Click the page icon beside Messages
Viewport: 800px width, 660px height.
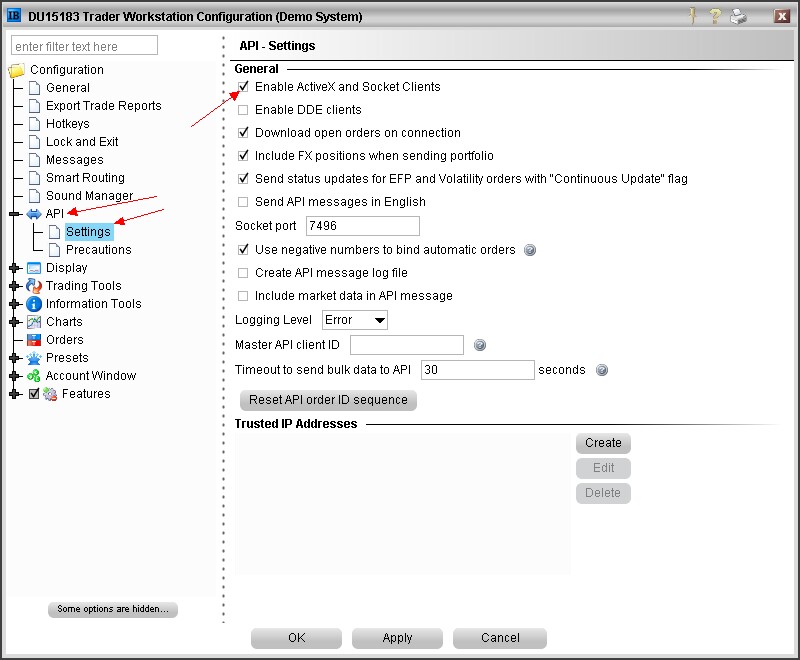coord(34,160)
